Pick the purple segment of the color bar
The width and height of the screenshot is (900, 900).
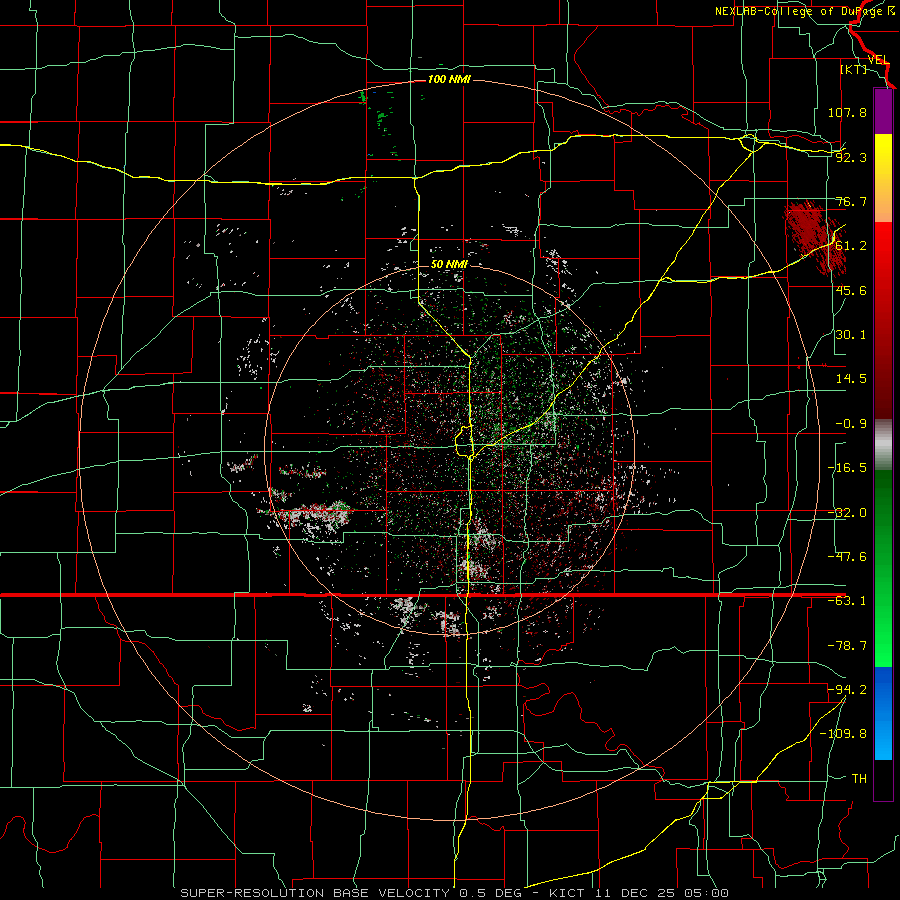point(883,111)
